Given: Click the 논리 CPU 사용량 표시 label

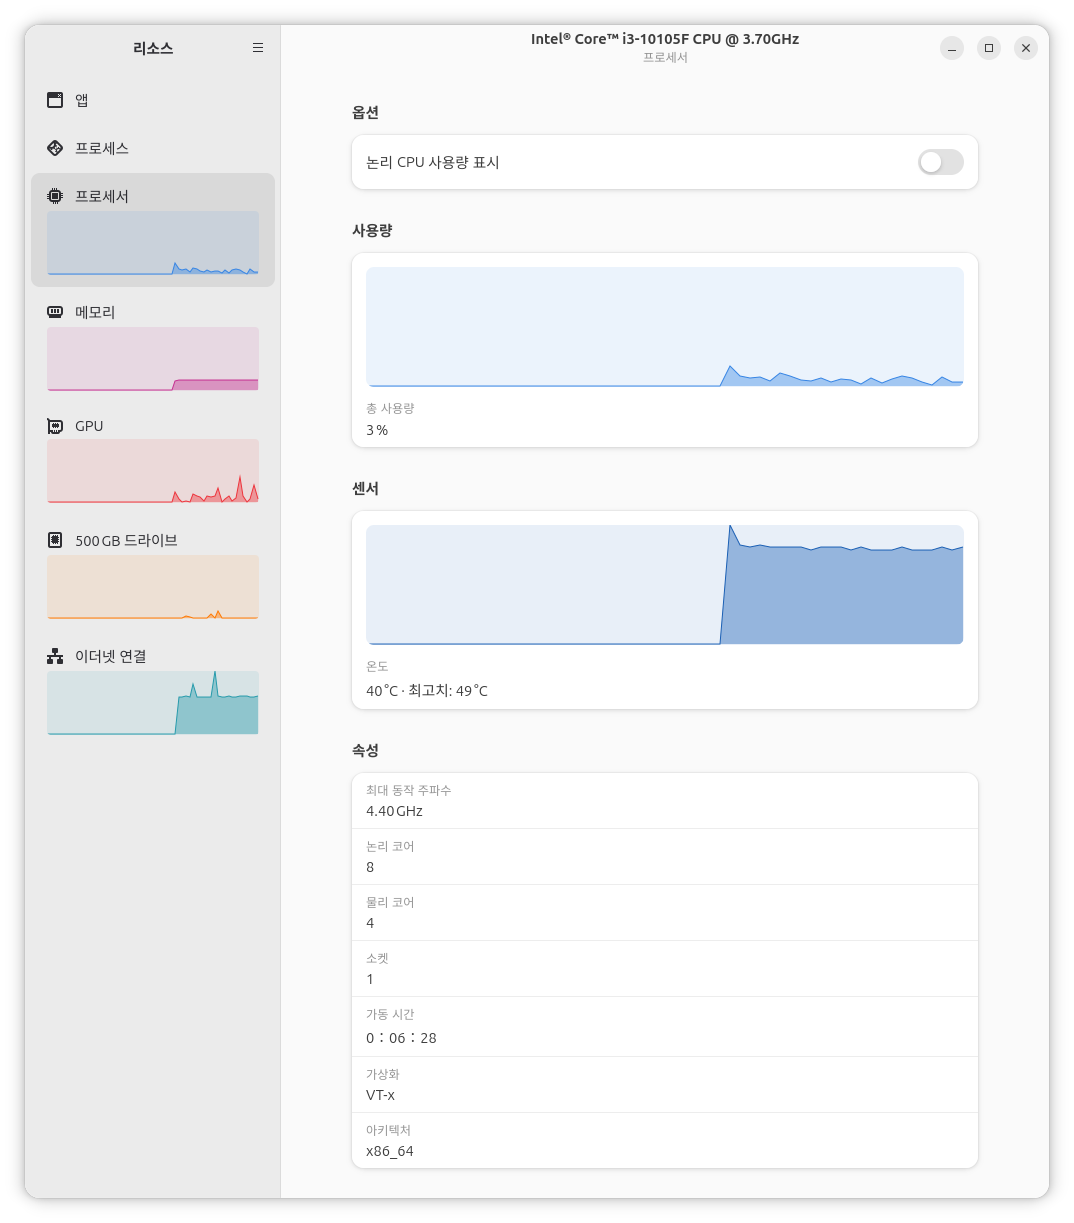Looking at the screenshot, I should [433, 162].
